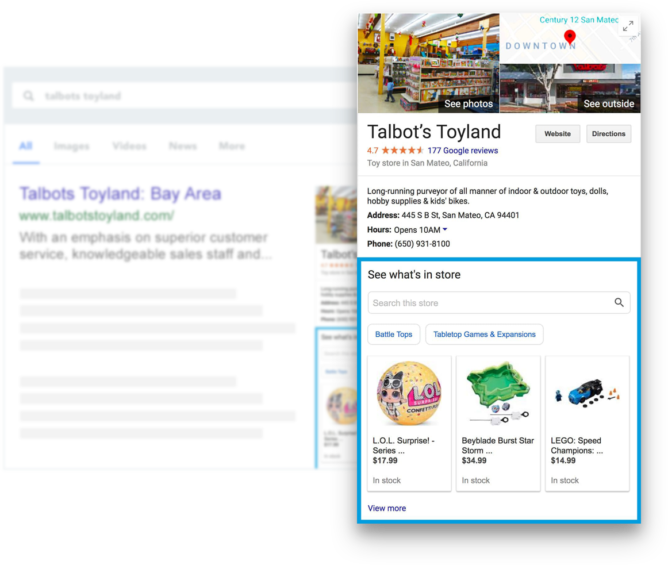Expand the map with fullscreen arrows icon
668x565 pixels.
point(628,26)
